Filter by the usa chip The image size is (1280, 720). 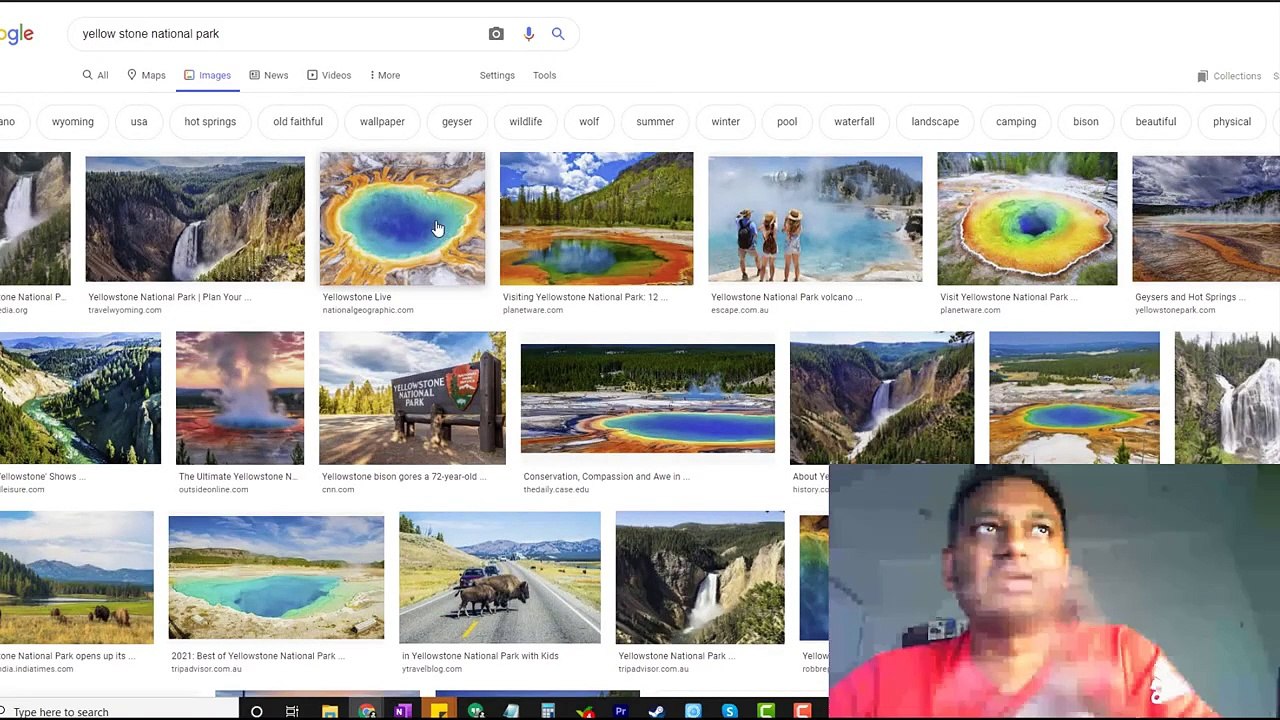coord(139,122)
